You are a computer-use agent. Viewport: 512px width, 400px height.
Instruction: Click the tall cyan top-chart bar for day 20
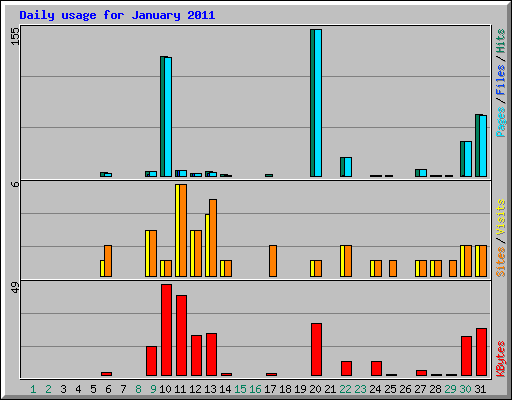[x=318, y=103]
